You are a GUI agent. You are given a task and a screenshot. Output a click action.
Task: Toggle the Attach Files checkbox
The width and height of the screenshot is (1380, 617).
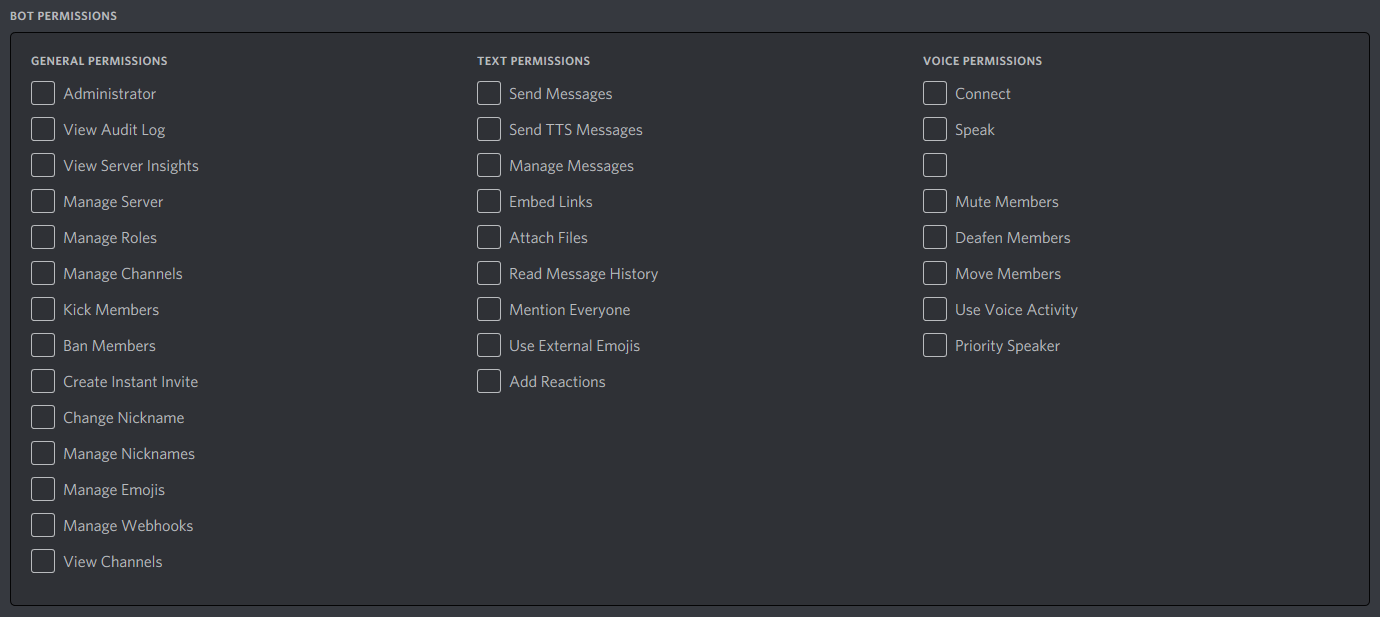[x=489, y=236]
